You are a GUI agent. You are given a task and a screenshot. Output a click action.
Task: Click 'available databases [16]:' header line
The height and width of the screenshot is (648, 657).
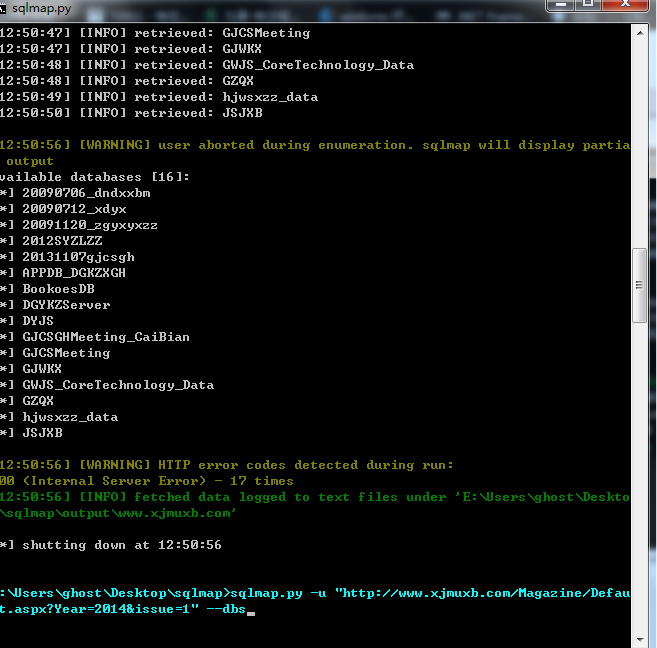[x=95, y=177]
